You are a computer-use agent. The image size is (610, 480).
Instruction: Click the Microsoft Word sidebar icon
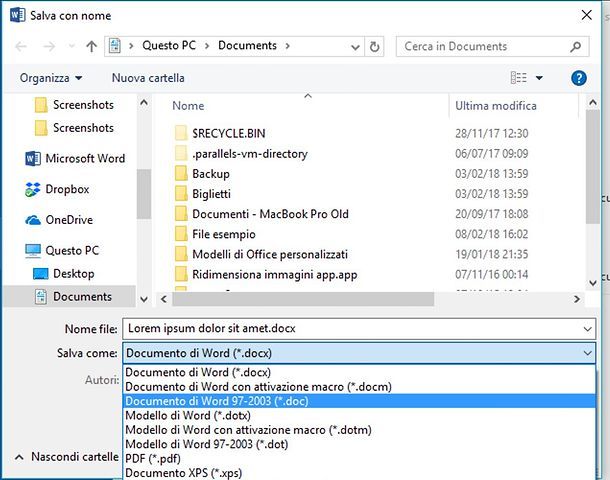33,159
